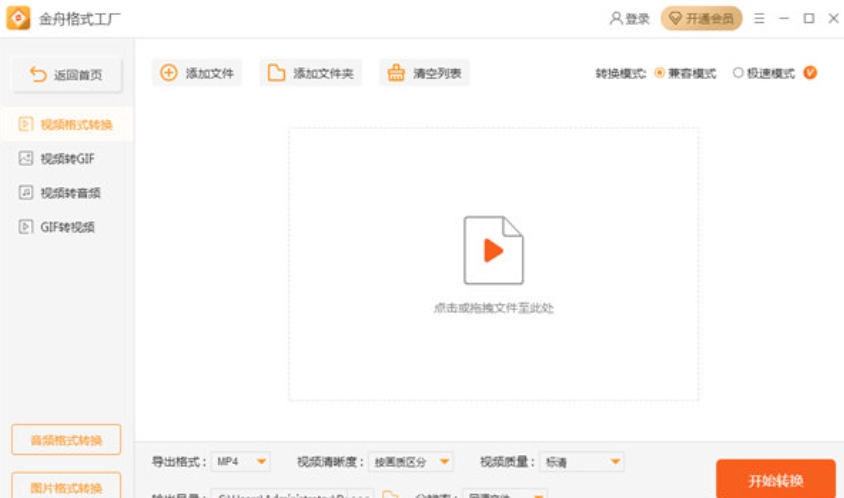
Task: Click the 金舟格式工厂 app logo
Action: (18, 18)
